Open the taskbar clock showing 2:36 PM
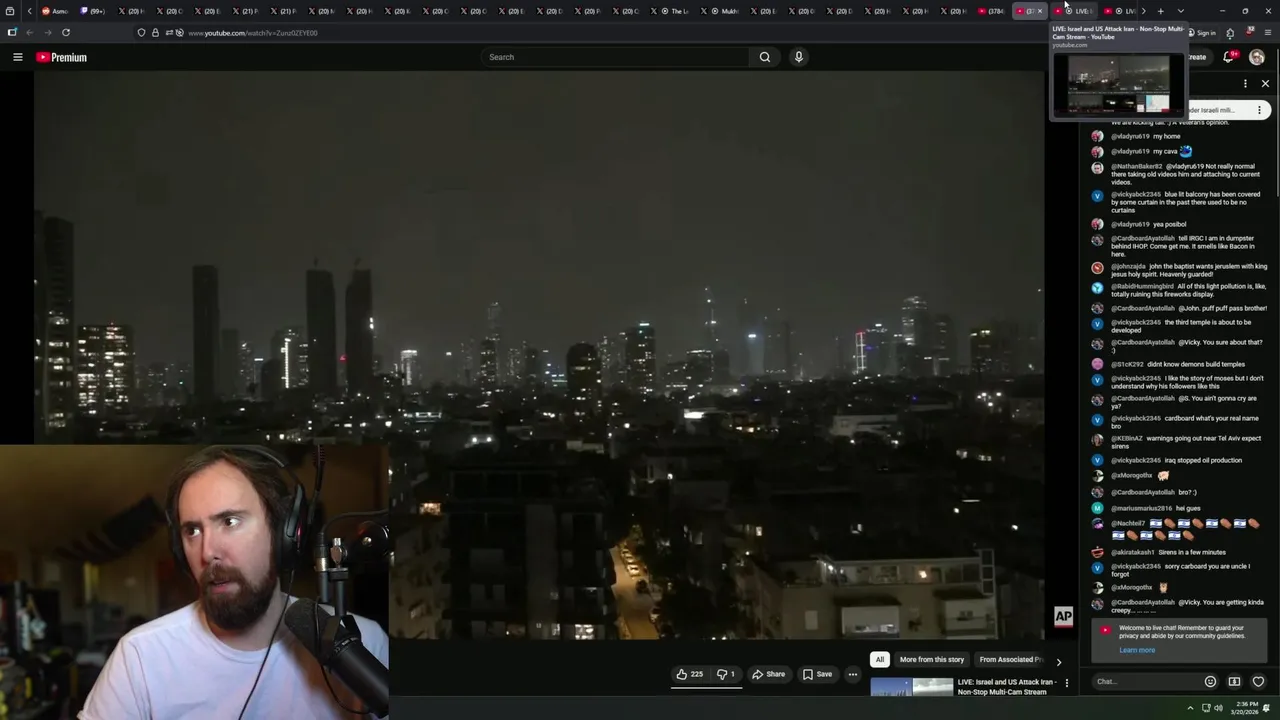The image size is (1280, 720). point(1246,708)
